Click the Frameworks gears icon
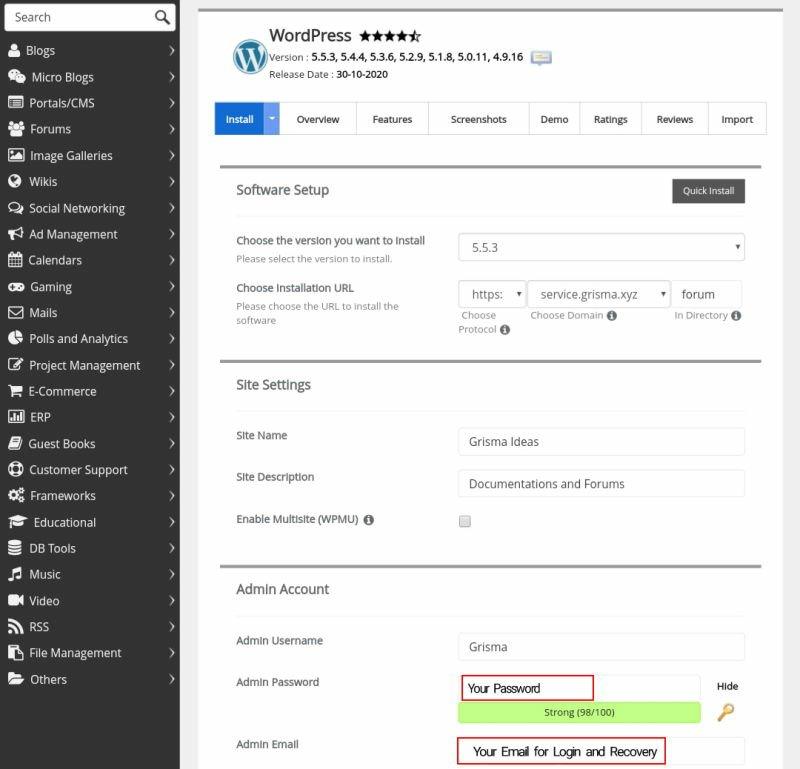The width and height of the screenshot is (800, 769). (16, 495)
